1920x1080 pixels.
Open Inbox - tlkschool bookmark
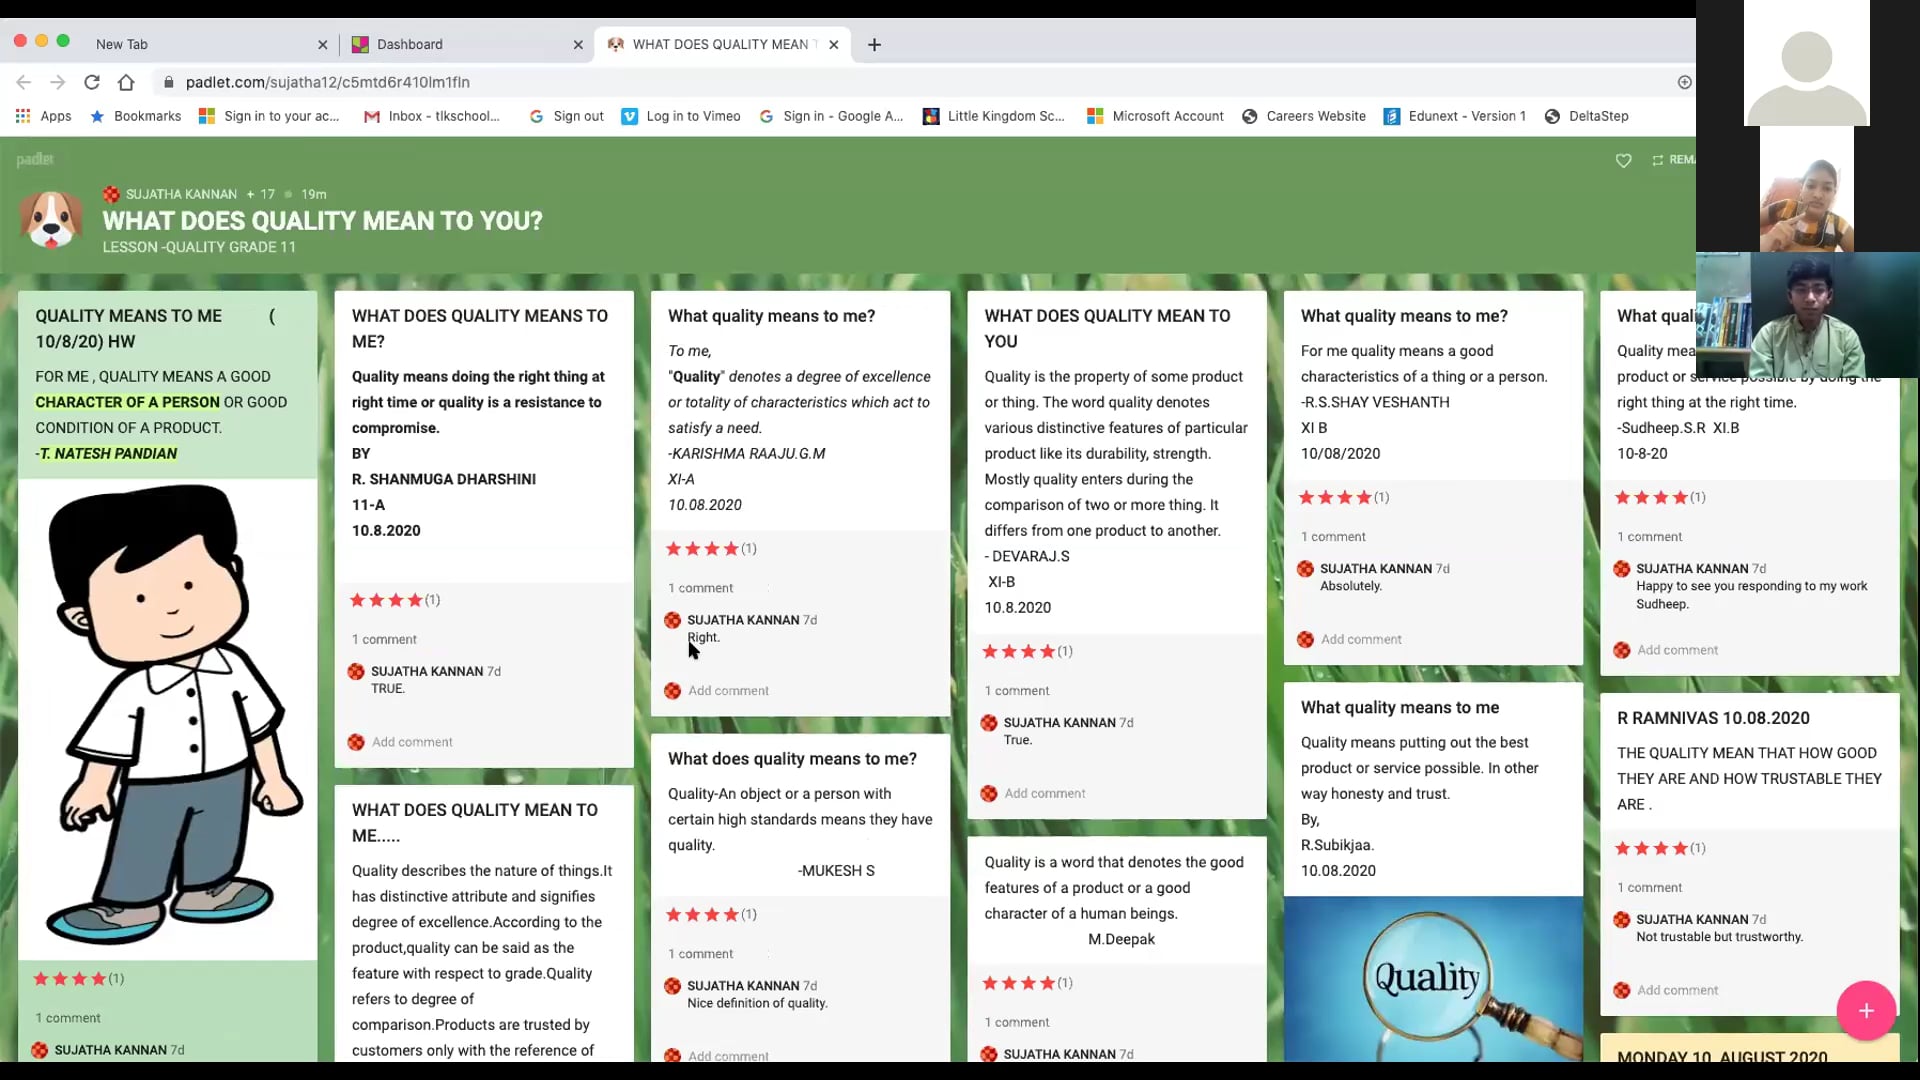(432, 116)
